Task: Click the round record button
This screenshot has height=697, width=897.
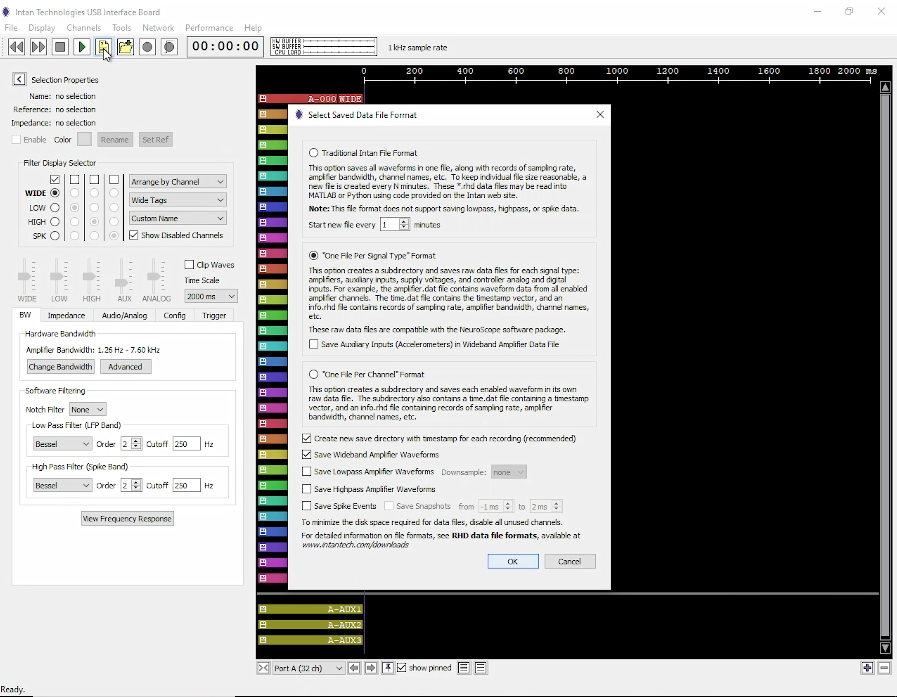Action: (148, 47)
